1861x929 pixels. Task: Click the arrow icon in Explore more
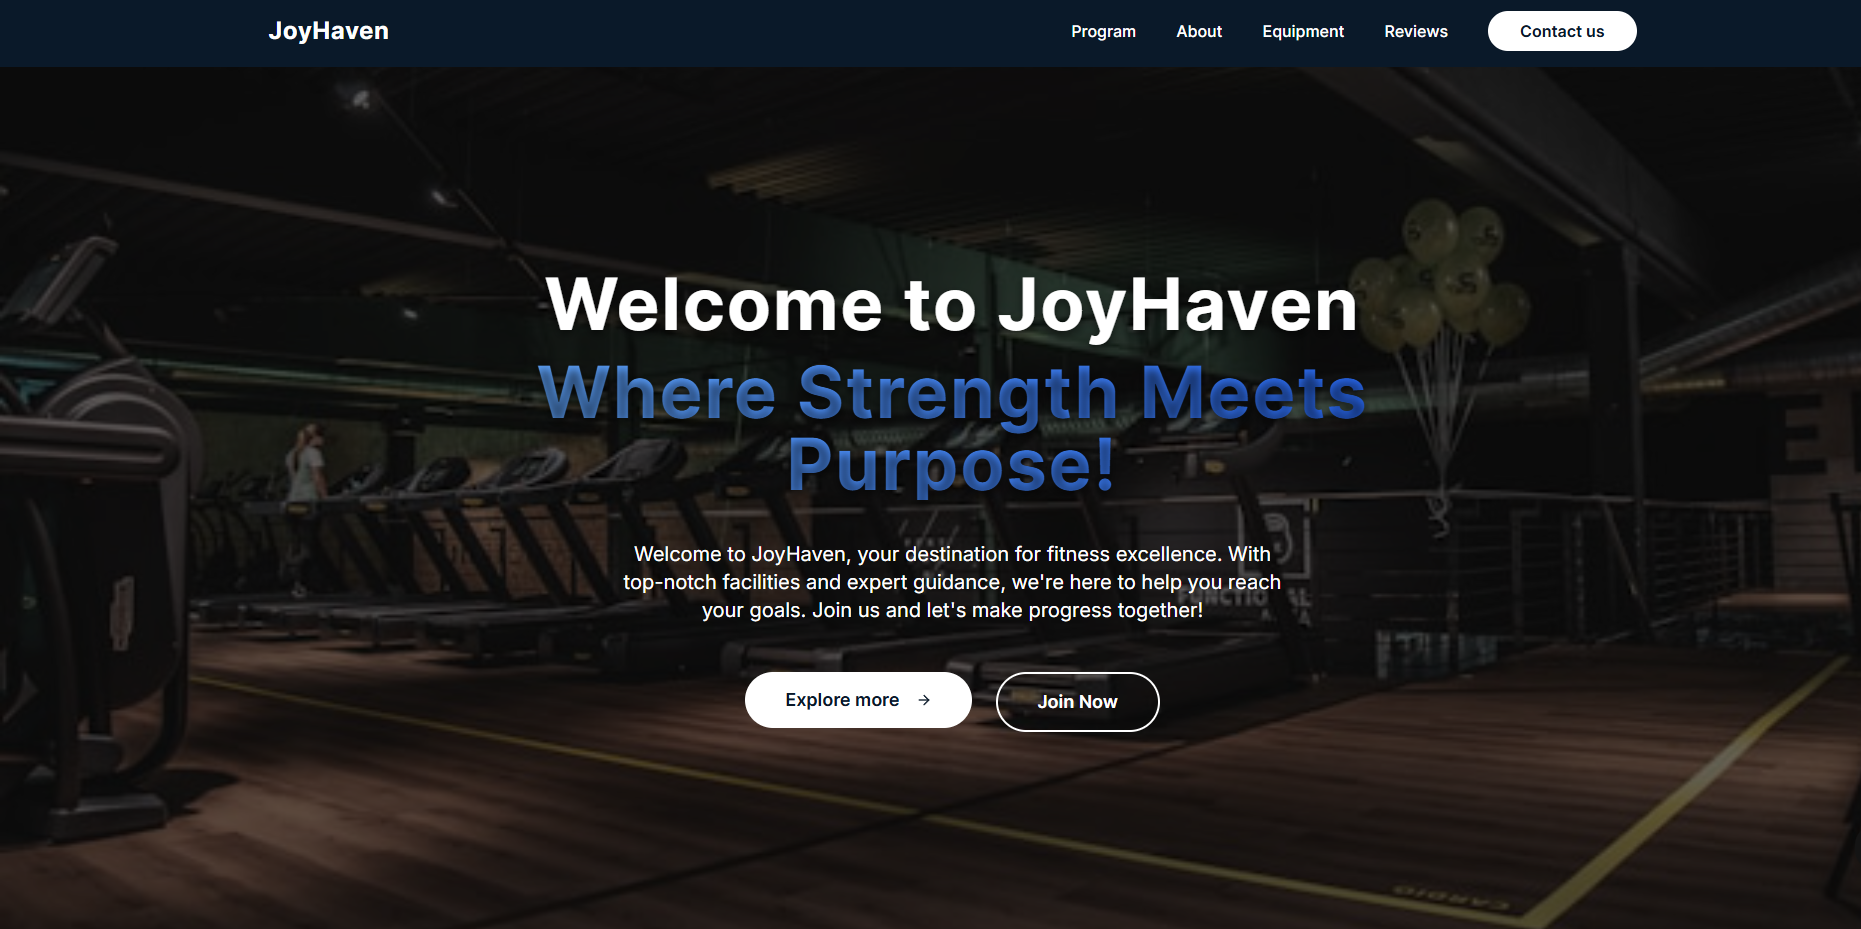924,700
